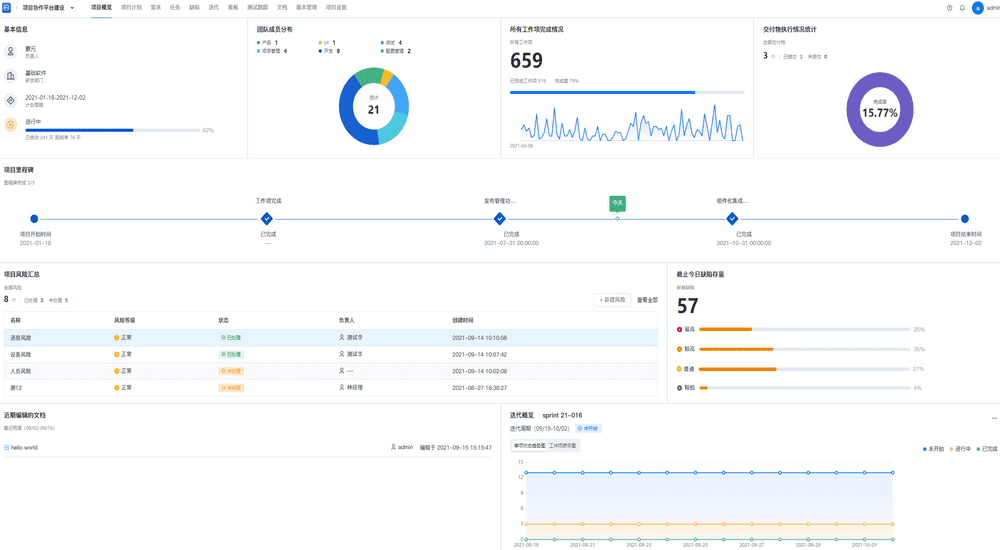Open the hello world document
The height and width of the screenshot is (550, 1000).
coord(24,448)
